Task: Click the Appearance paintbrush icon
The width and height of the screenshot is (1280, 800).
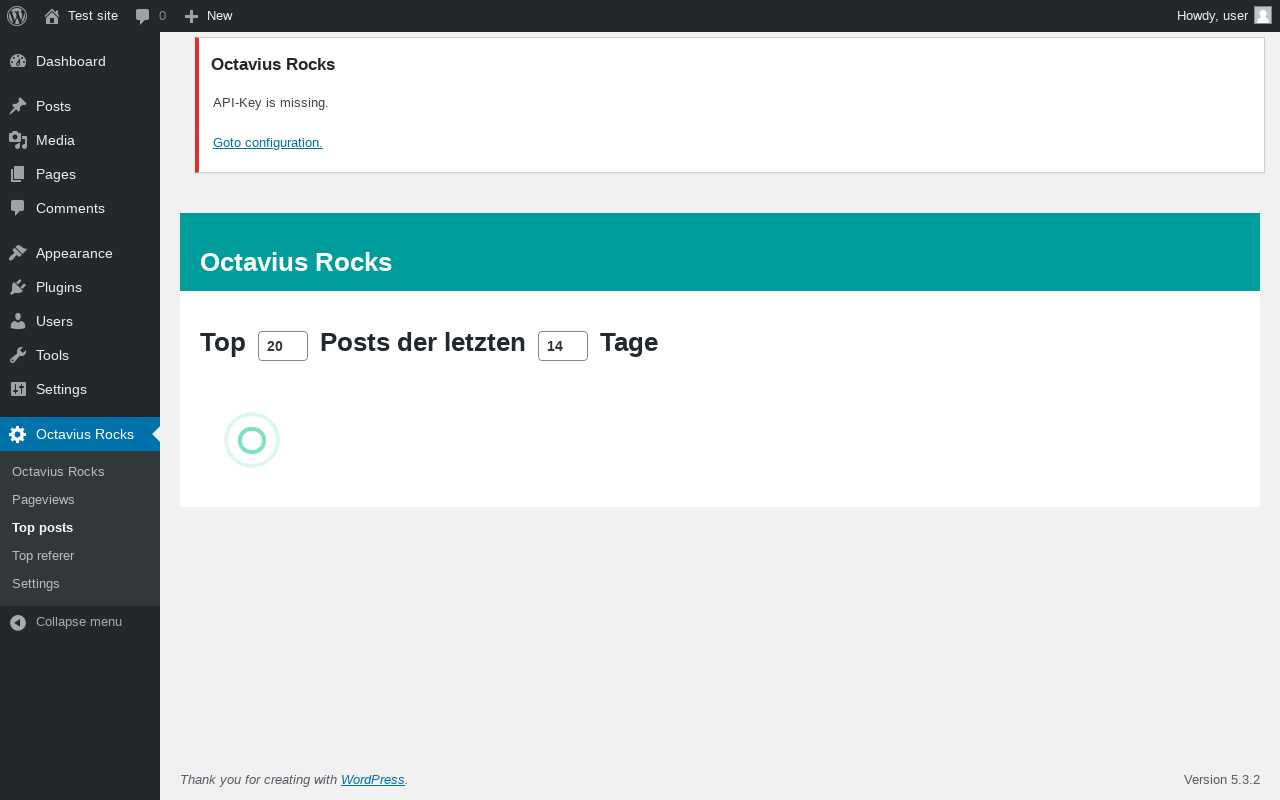Action: pos(18,253)
